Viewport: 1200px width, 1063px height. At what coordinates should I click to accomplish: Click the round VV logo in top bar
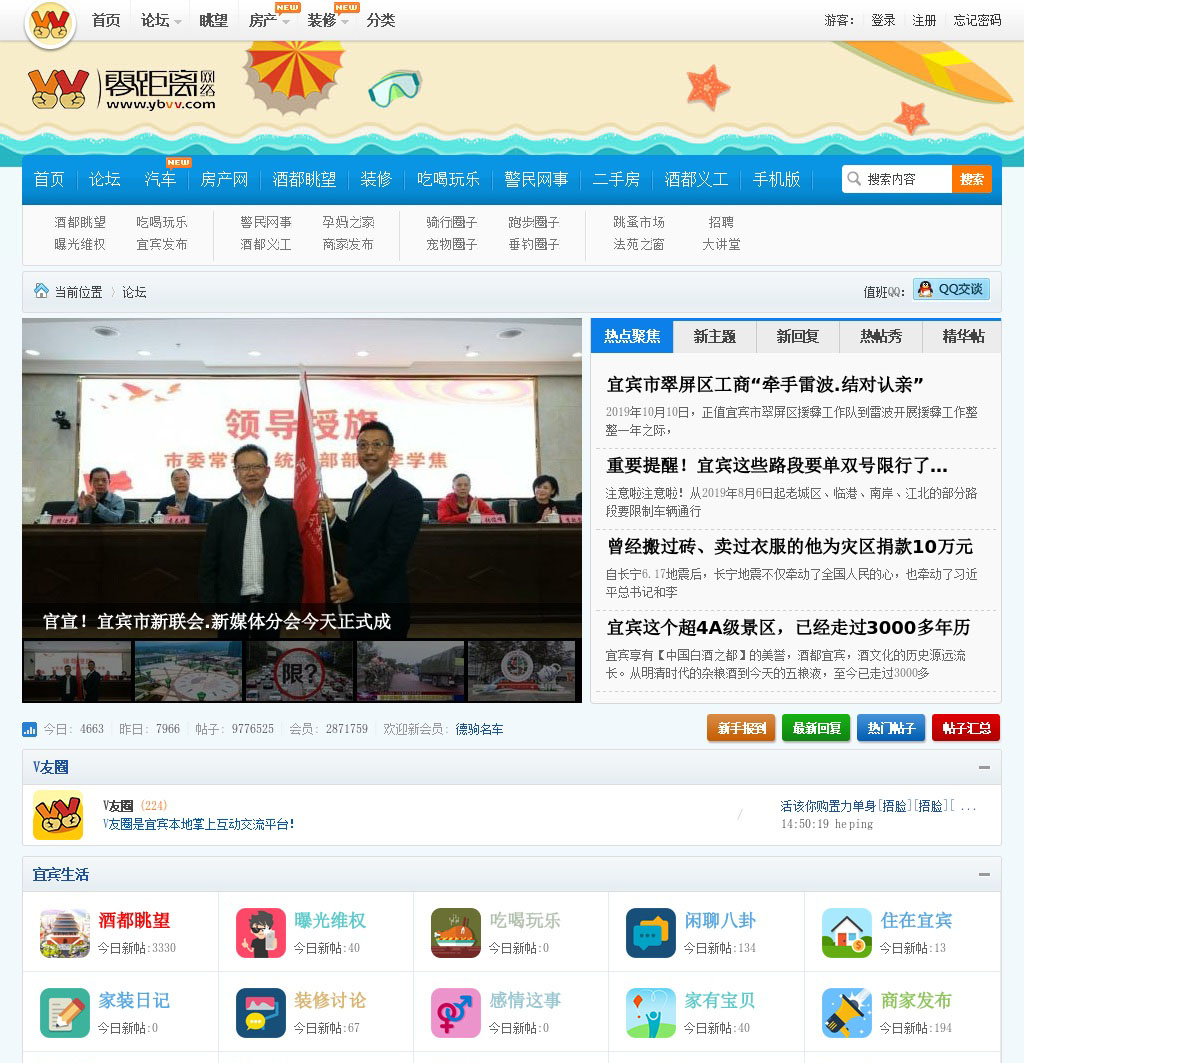(50, 24)
